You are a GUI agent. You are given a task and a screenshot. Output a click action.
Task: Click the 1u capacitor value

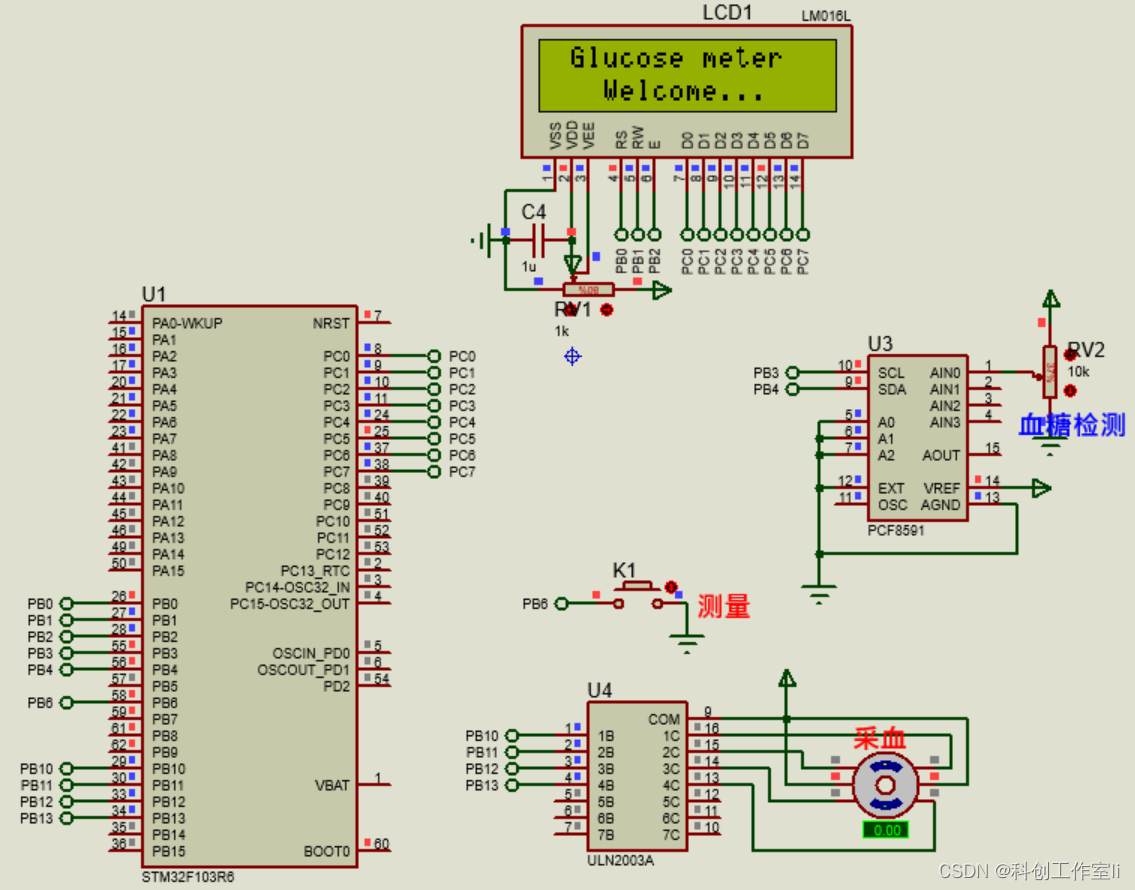pos(530,267)
